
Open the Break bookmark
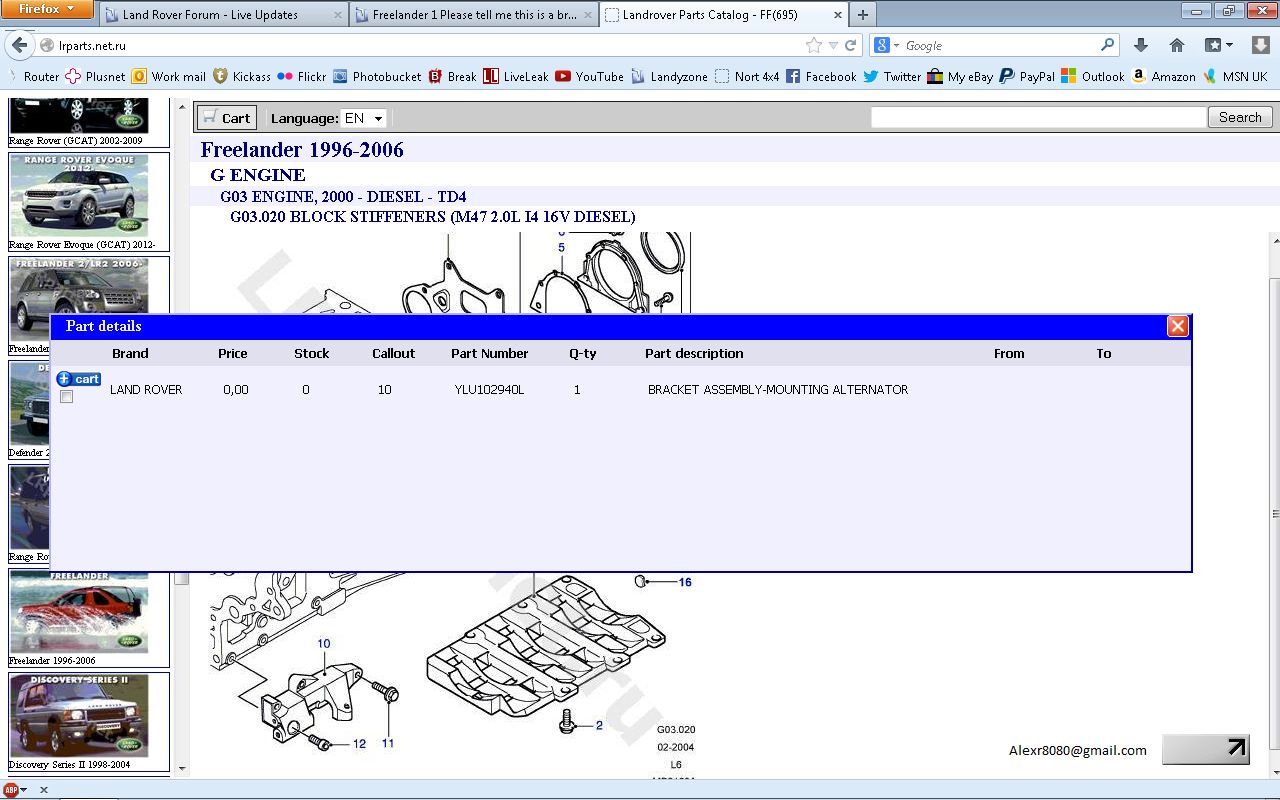tap(452, 76)
